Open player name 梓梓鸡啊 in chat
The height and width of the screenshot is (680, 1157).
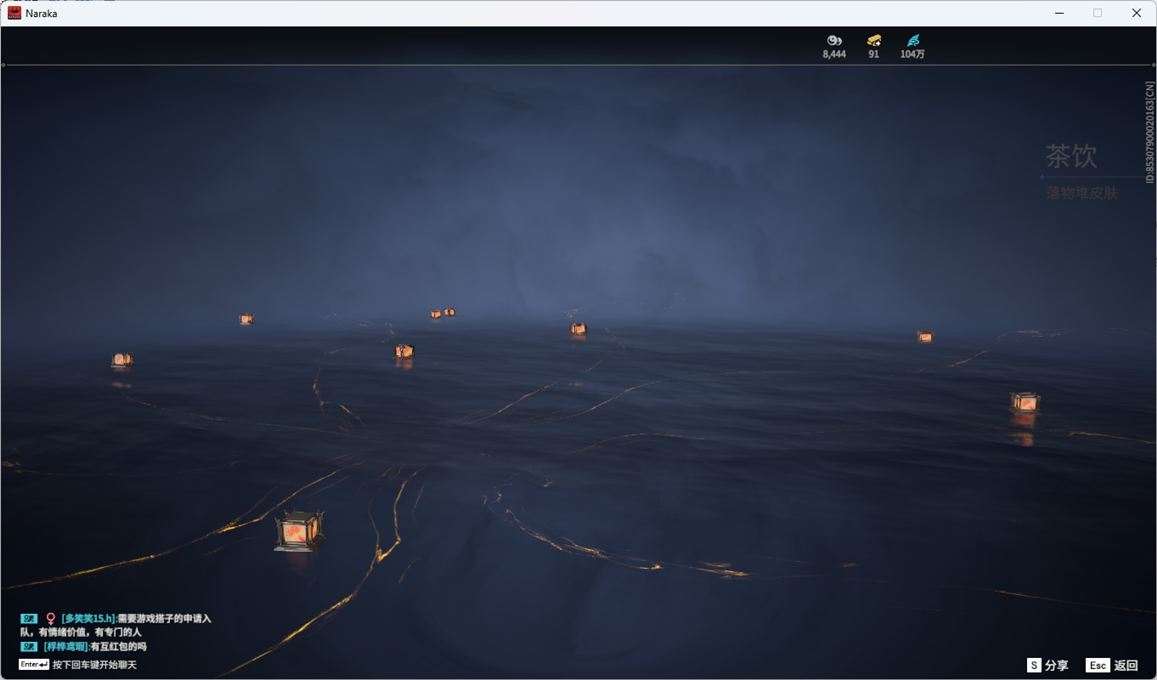[x=66, y=647]
